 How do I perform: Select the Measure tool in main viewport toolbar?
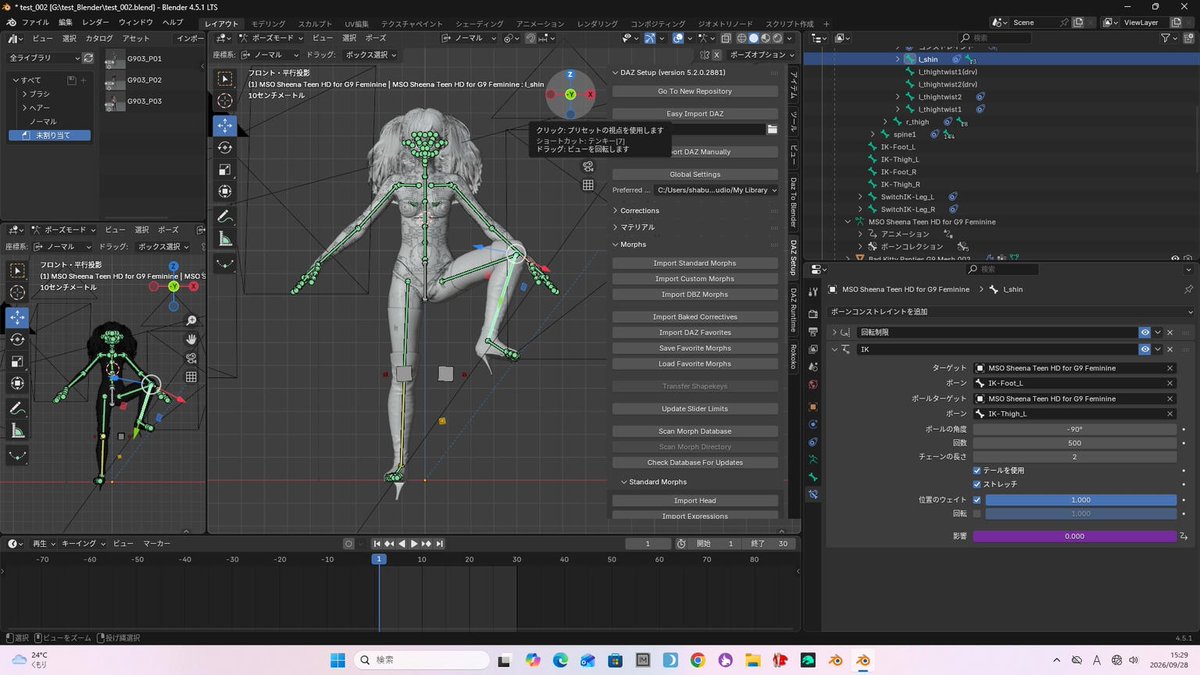tap(225, 239)
